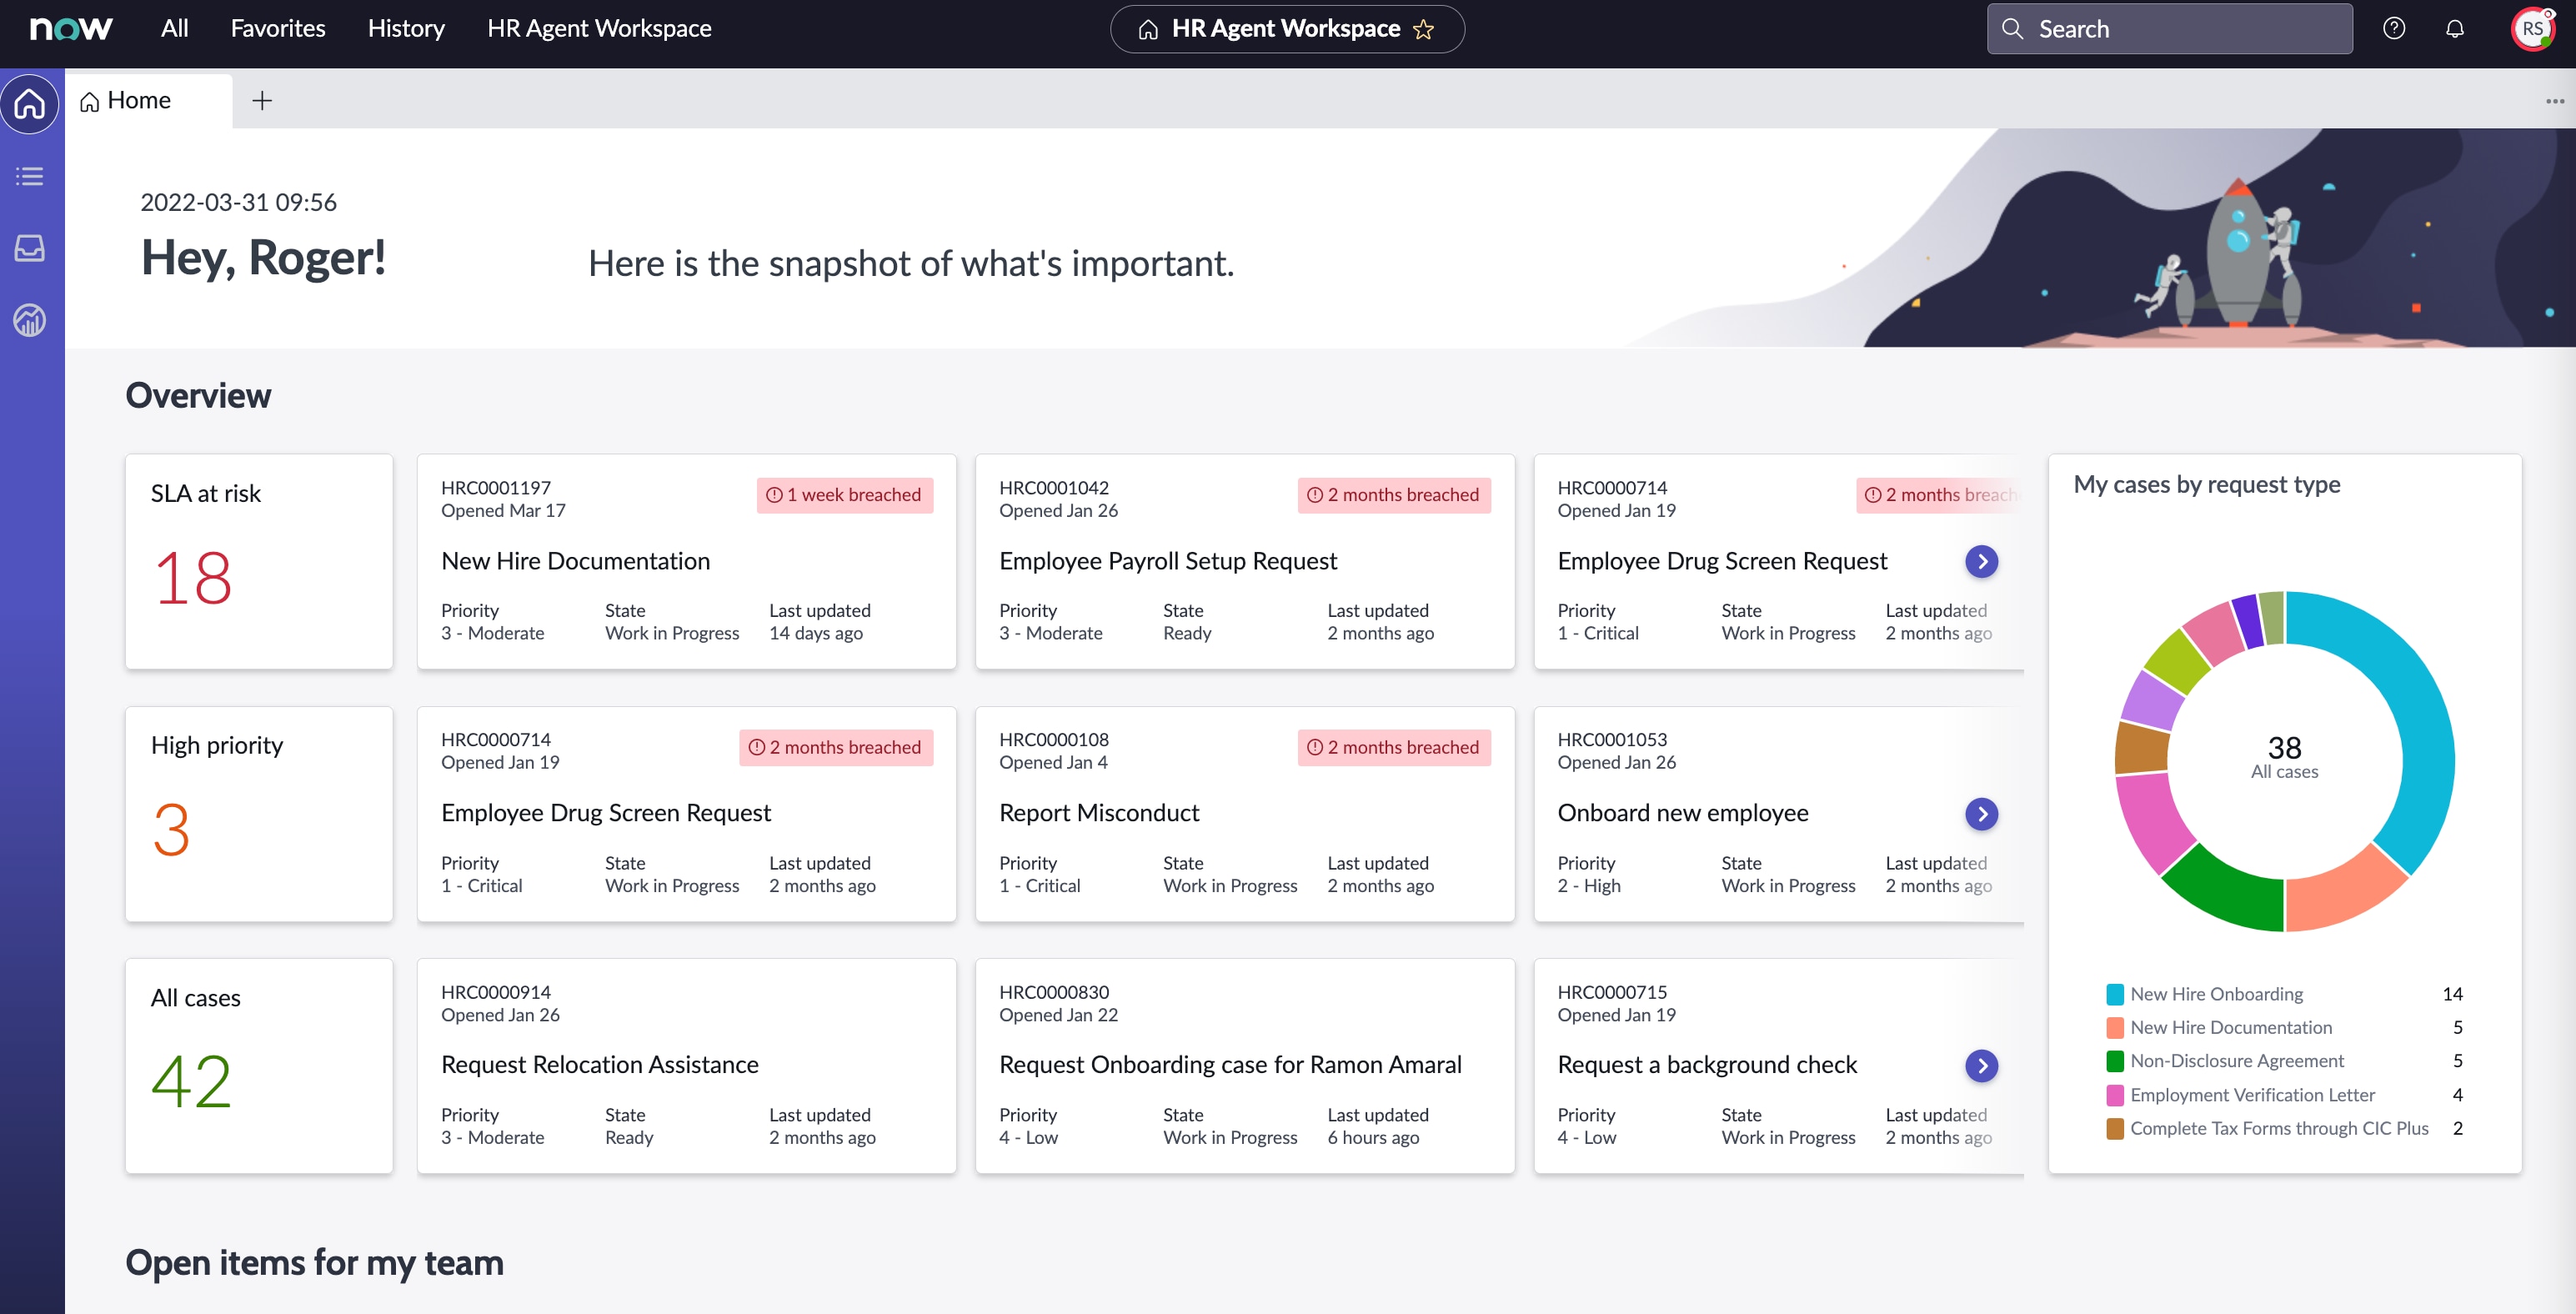The height and width of the screenshot is (1314, 2576).
Task: Select the New Hire Onboarding legend color swatch
Action: click(2114, 993)
